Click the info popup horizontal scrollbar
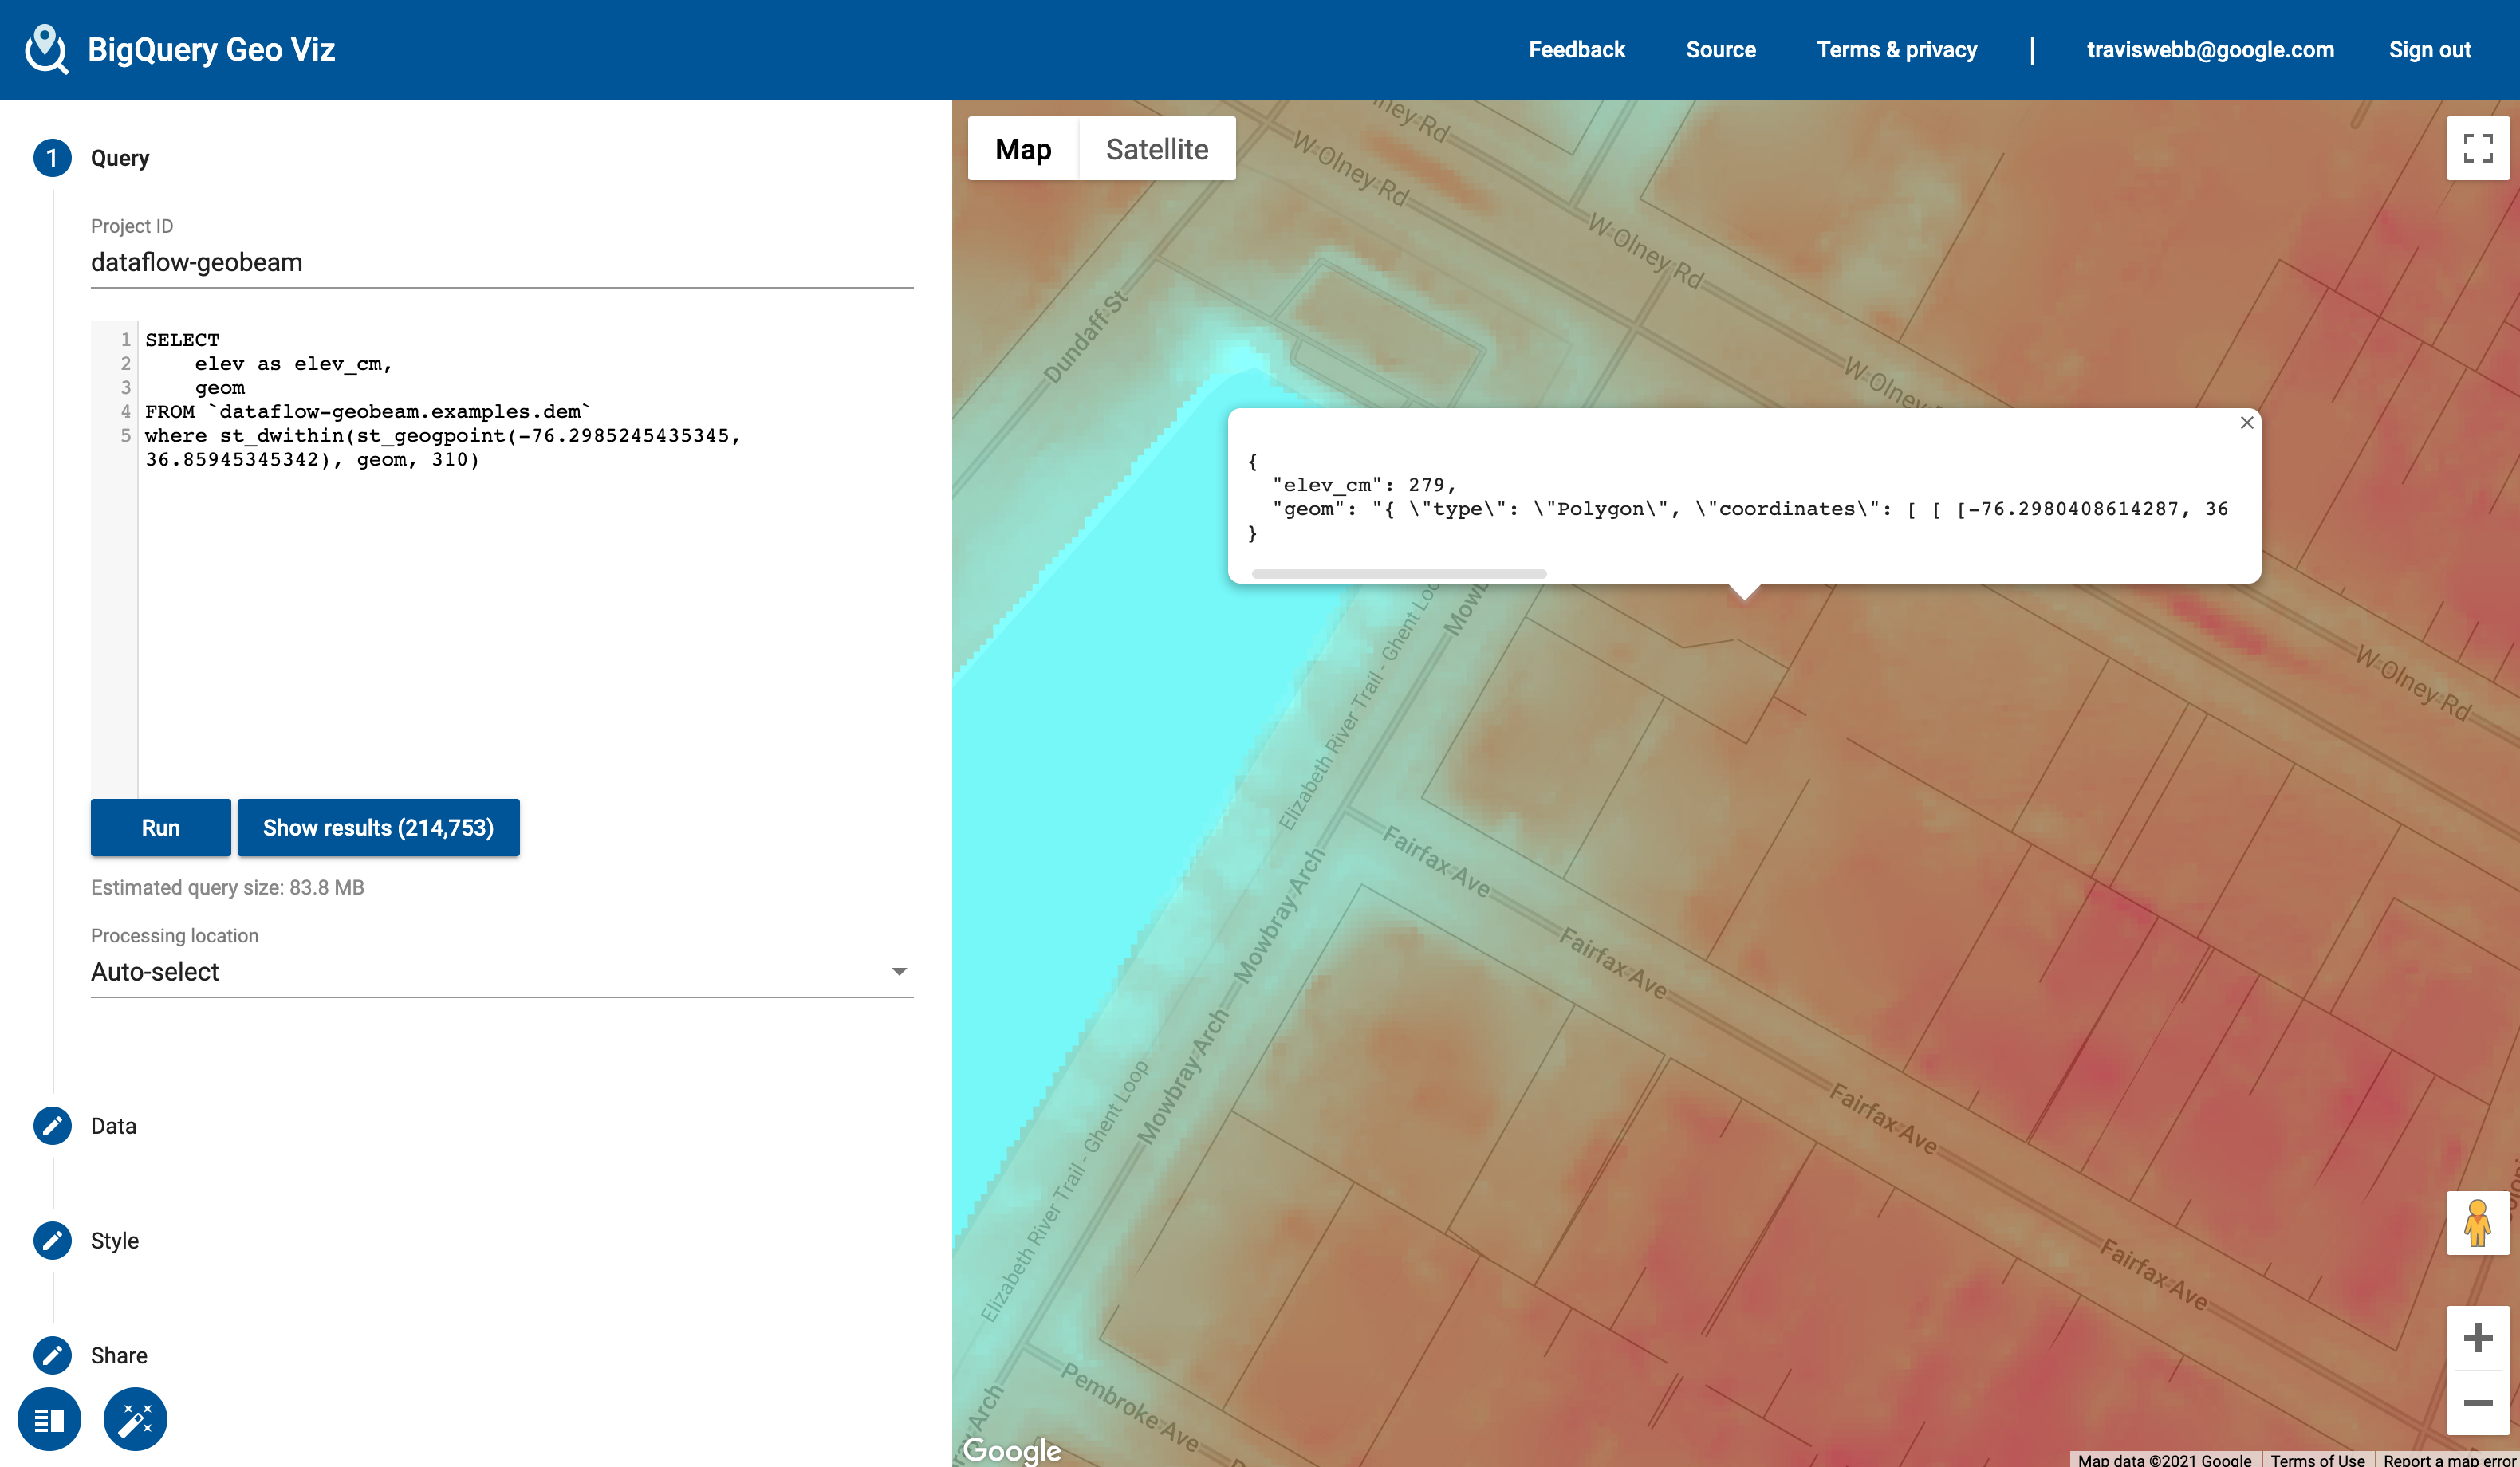Viewport: 2520px width, 1467px height. pos(1398,574)
